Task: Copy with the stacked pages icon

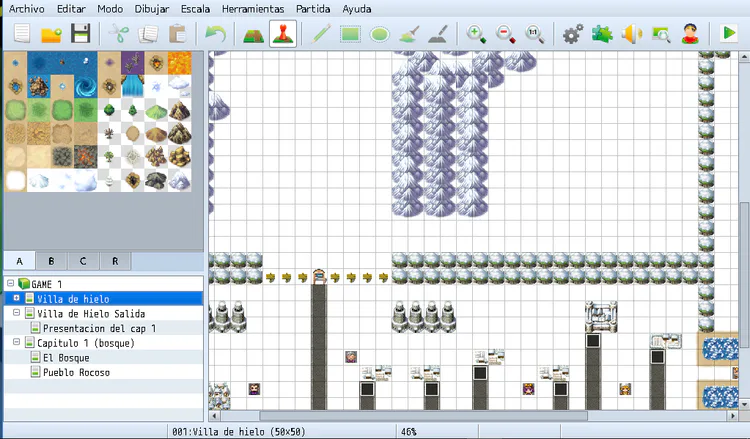Action: click(148, 34)
